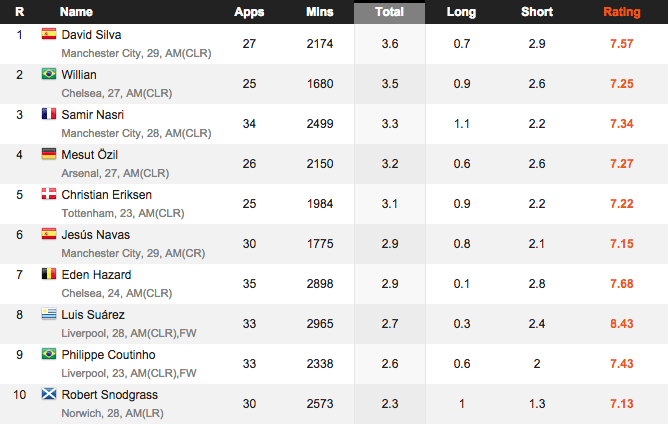Click the Denmark flag beside Christian Eriksen
The width and height of the screenshot is (669, 424).
pos(49,194)
